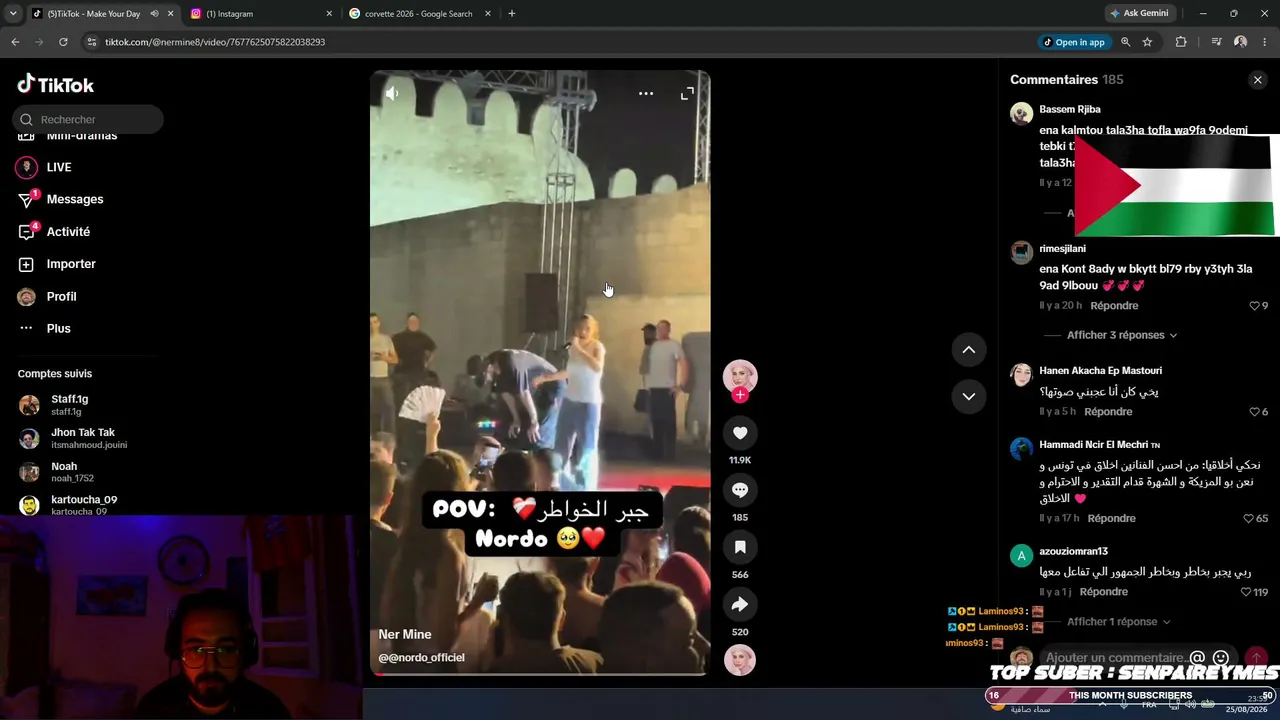This screenshot has width=1280, height=720.
Task: Click the @nordo_officiel mention in the caption
Action: tap(421, 658)
